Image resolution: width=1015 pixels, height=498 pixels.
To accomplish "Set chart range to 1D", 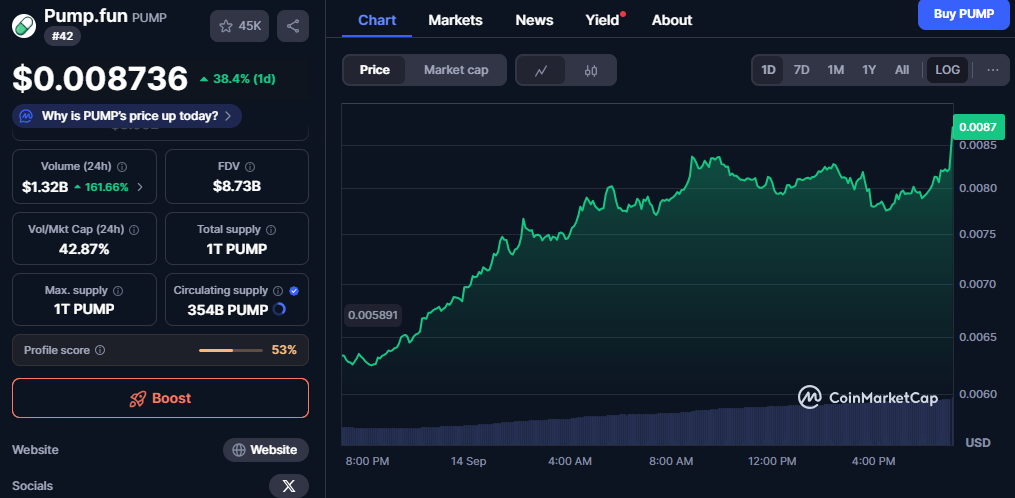I will pos(768,70).
